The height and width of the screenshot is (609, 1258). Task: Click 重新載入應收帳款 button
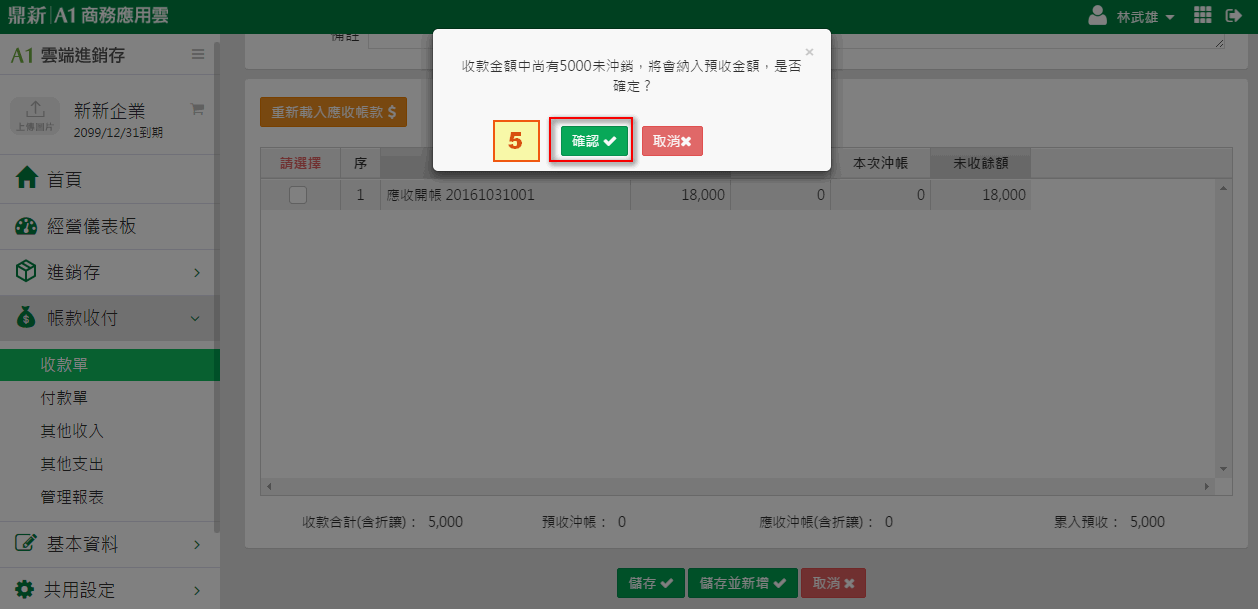[333, 112]
